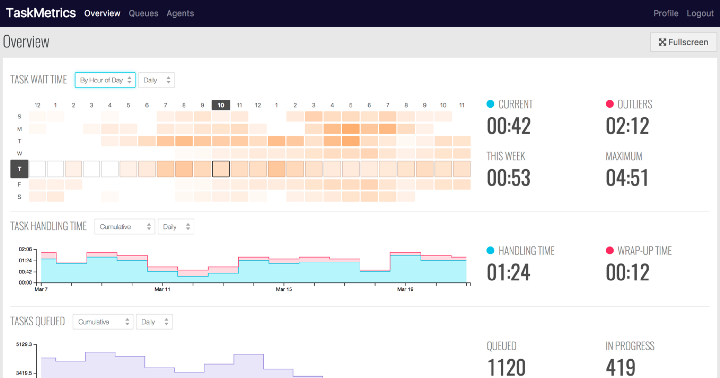720x378 pixels.
Task: Click the Fullscreen expand icon
Action: pyautogui.click(x=662, y=42)
